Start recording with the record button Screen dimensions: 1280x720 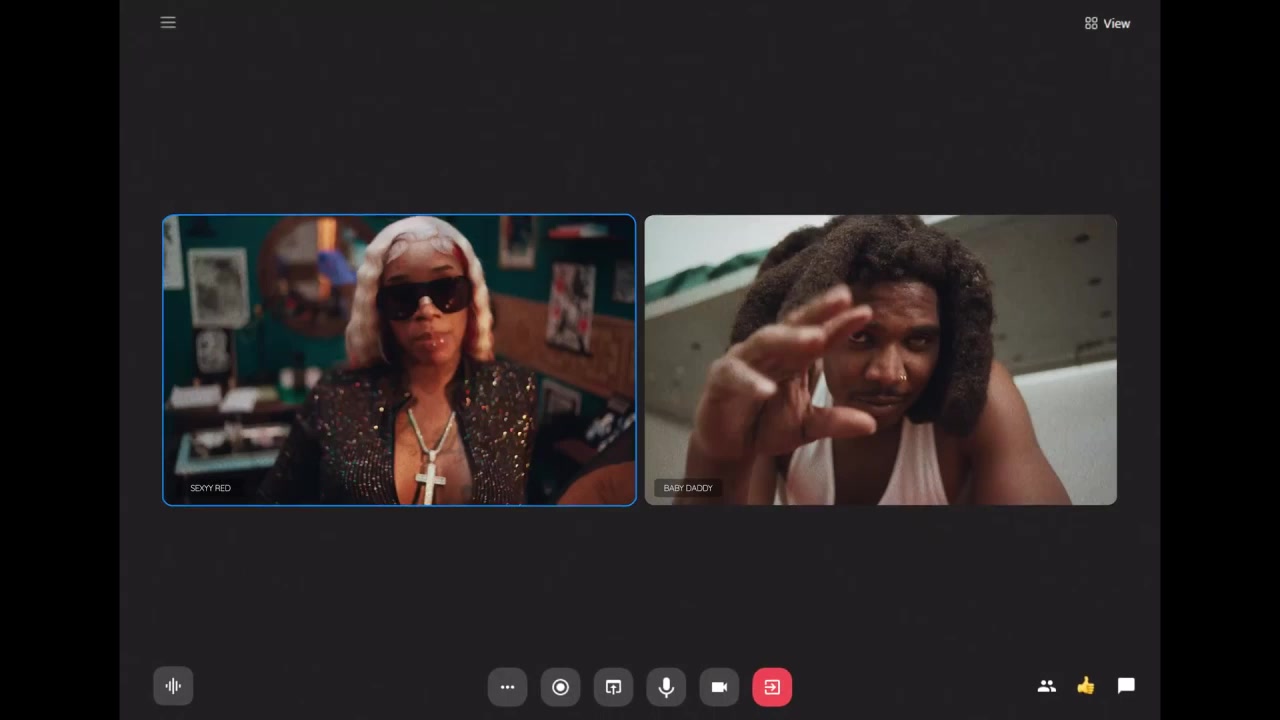pyautogui.click(x=560, y=687)
